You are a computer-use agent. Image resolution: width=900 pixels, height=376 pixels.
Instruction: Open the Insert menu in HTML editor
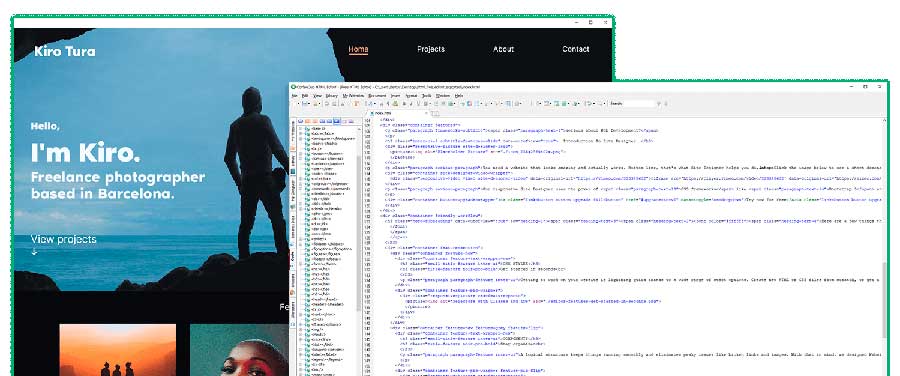coord(395,95)
